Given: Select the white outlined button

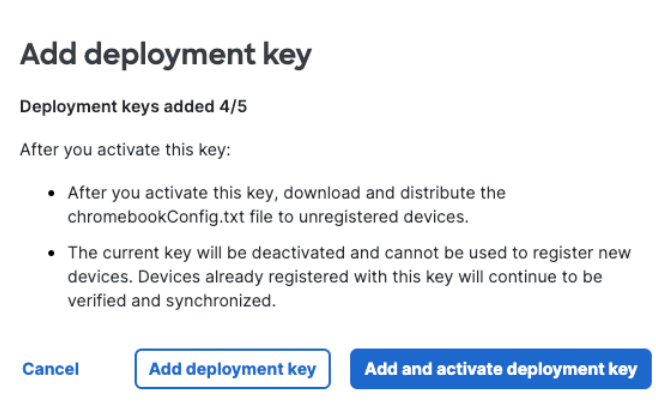Looking at the screenshot, I should (x=233, y=369).
